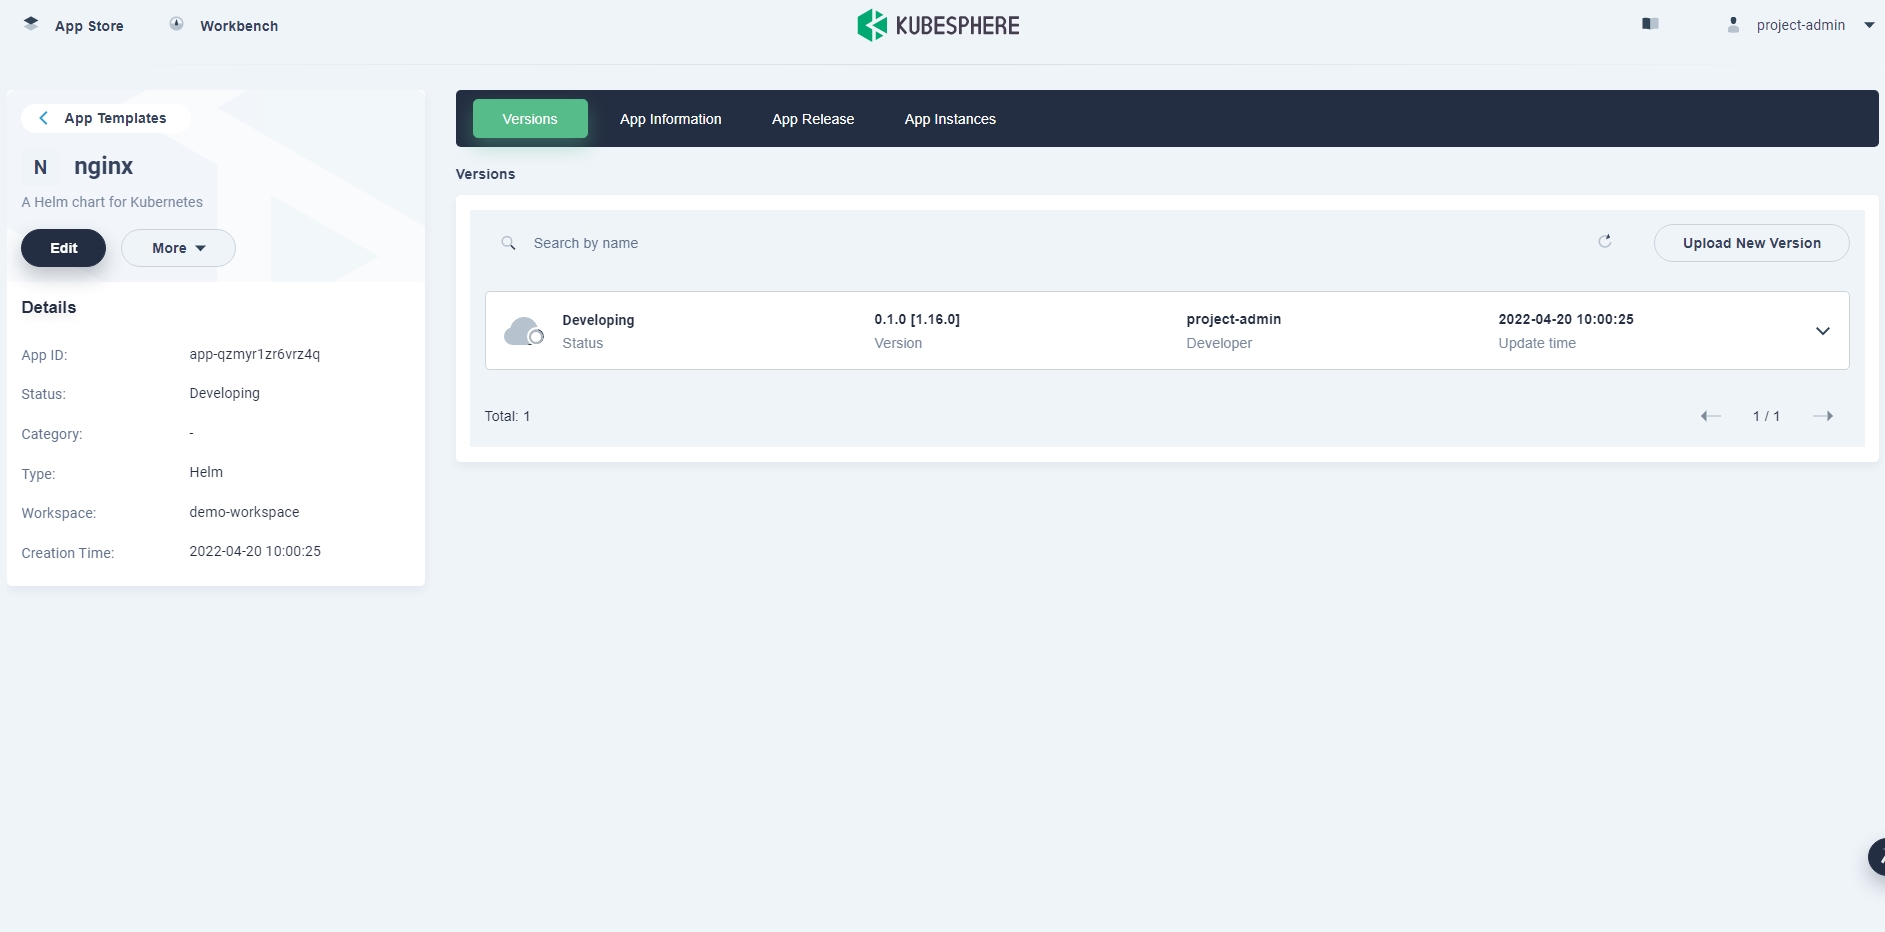Viewport: 1885px width, 932px height.
Task: Click the search magnifier icon
Action: point(508,243)
